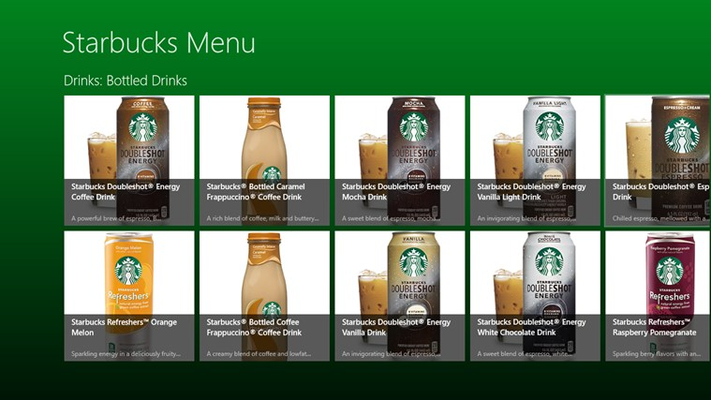
Task: Select Doubleshot Energy Vanilla Drink tile
Action: (400, 296)
